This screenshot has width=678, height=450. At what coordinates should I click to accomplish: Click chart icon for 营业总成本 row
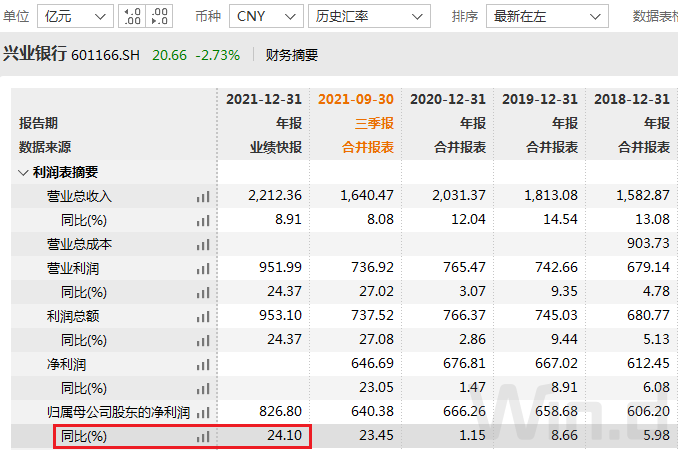click(204, 245)
